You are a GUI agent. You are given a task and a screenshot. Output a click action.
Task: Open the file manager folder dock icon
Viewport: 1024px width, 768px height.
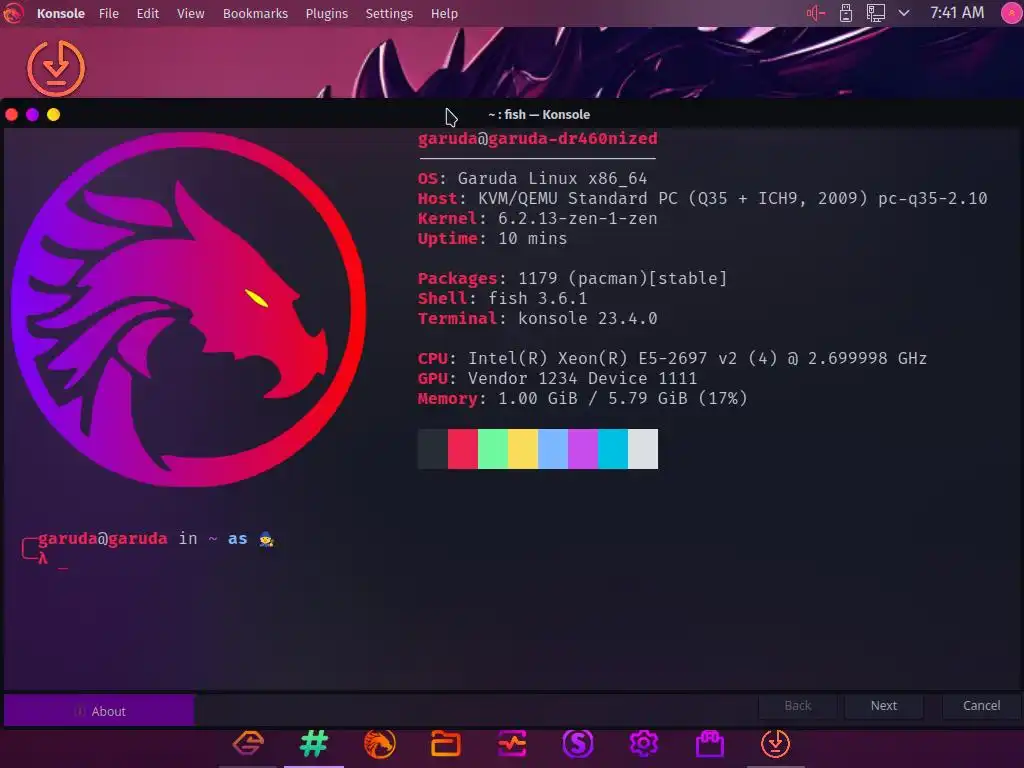click(x=445, y=743)
